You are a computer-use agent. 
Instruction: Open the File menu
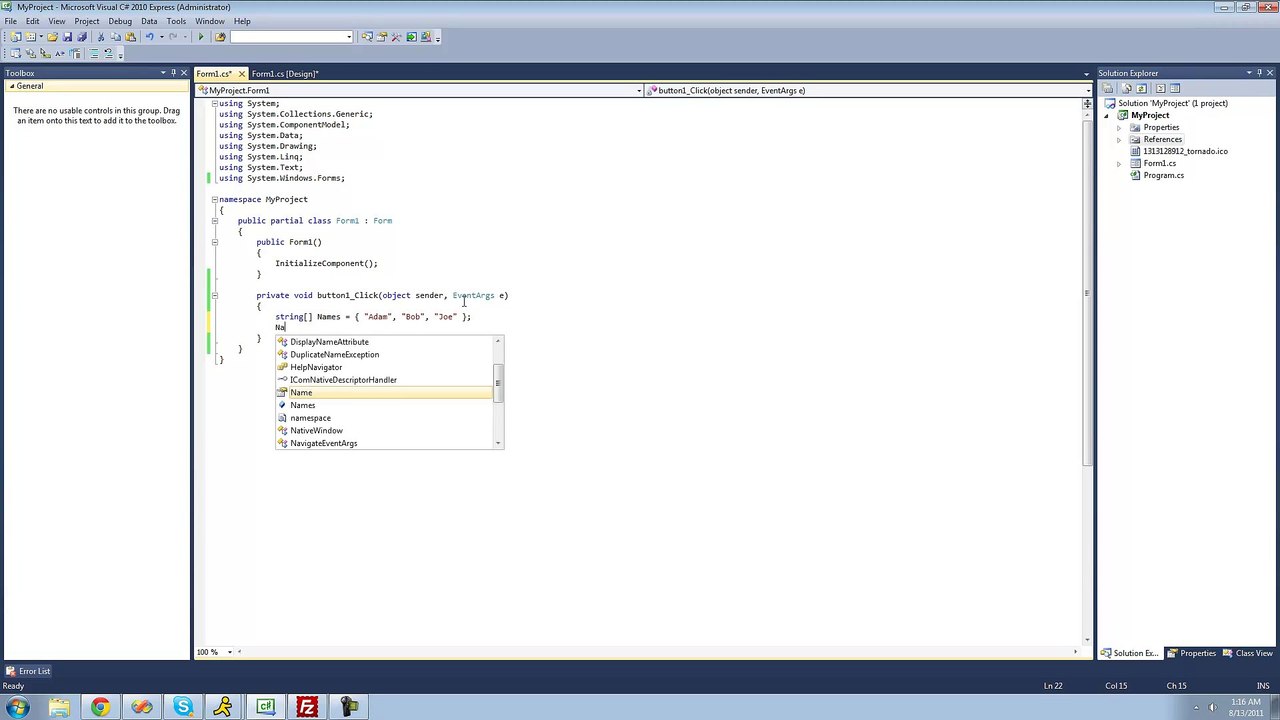pos(10,21)
